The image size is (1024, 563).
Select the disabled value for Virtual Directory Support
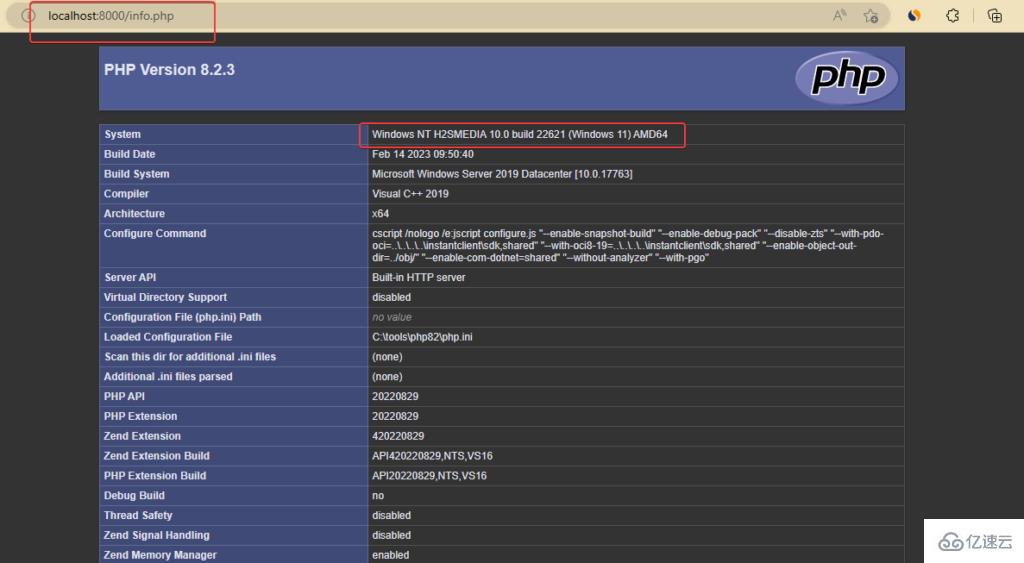pos(391,297)
